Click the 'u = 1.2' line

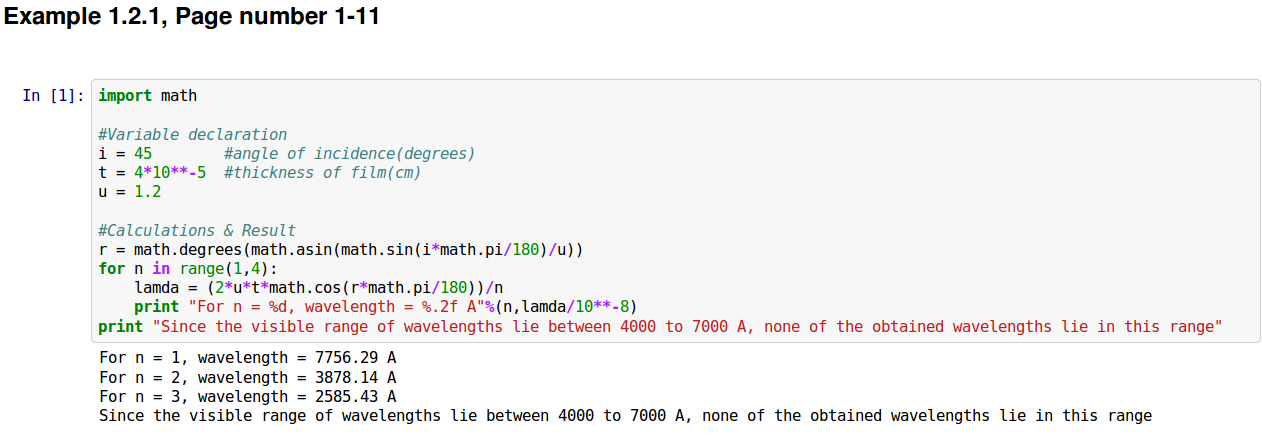point(130,191)
